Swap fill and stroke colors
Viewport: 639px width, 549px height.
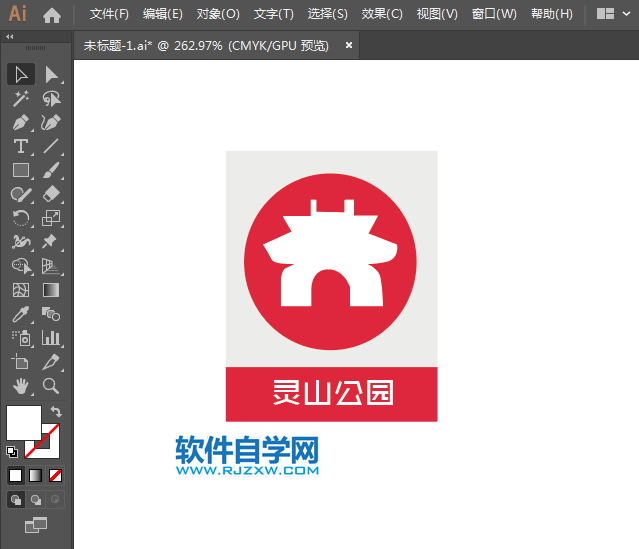click(x=56, y=412)
